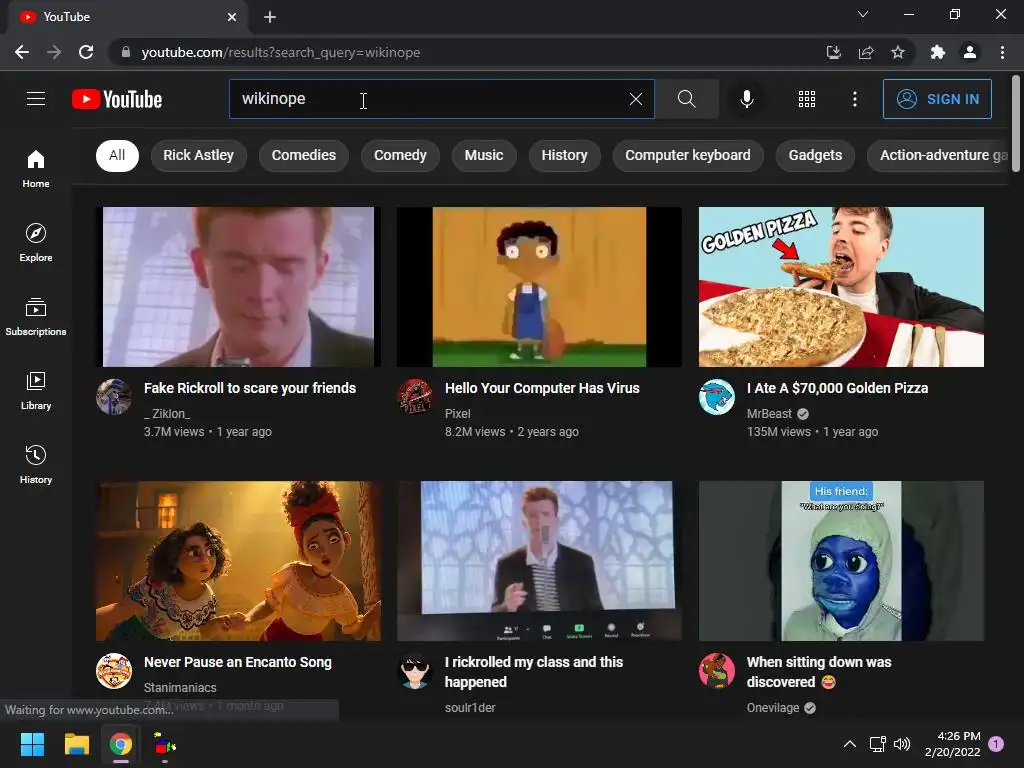Viewport: 1024px width, 768px height.
Task: Open a new browser tab
Action: tap(270, 17)
